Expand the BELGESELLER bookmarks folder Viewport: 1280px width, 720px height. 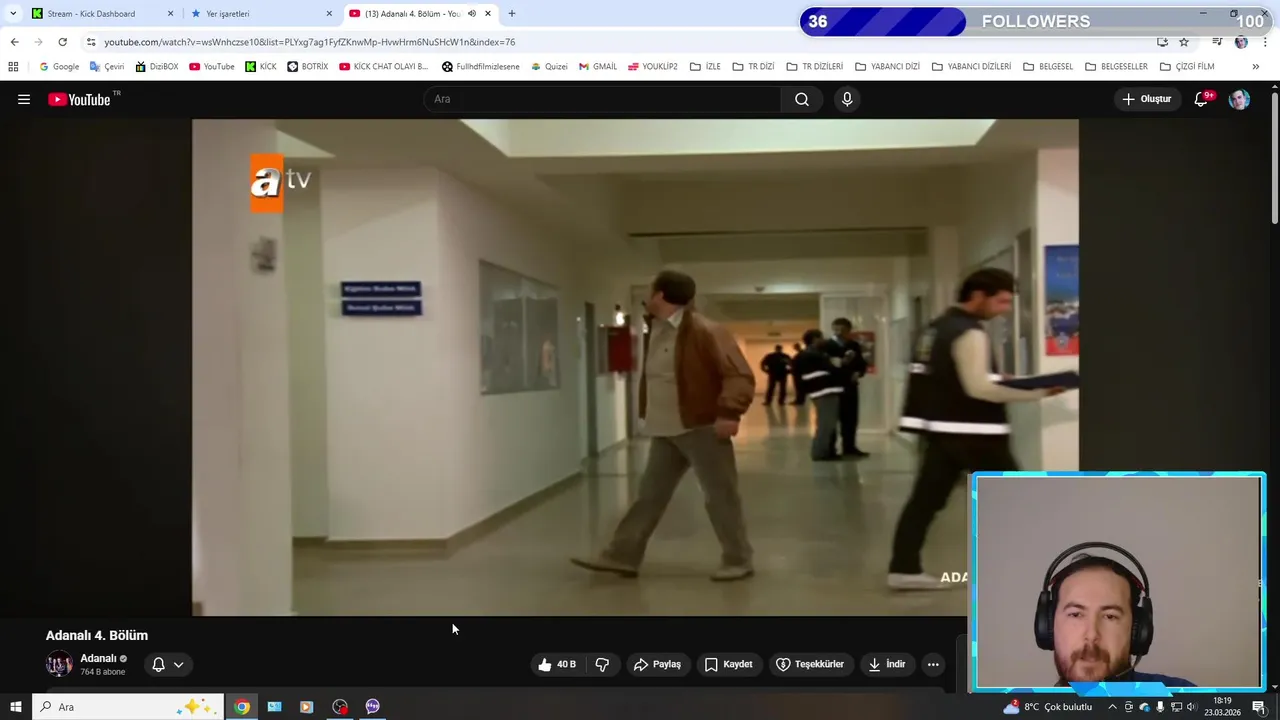(1116, 67)
